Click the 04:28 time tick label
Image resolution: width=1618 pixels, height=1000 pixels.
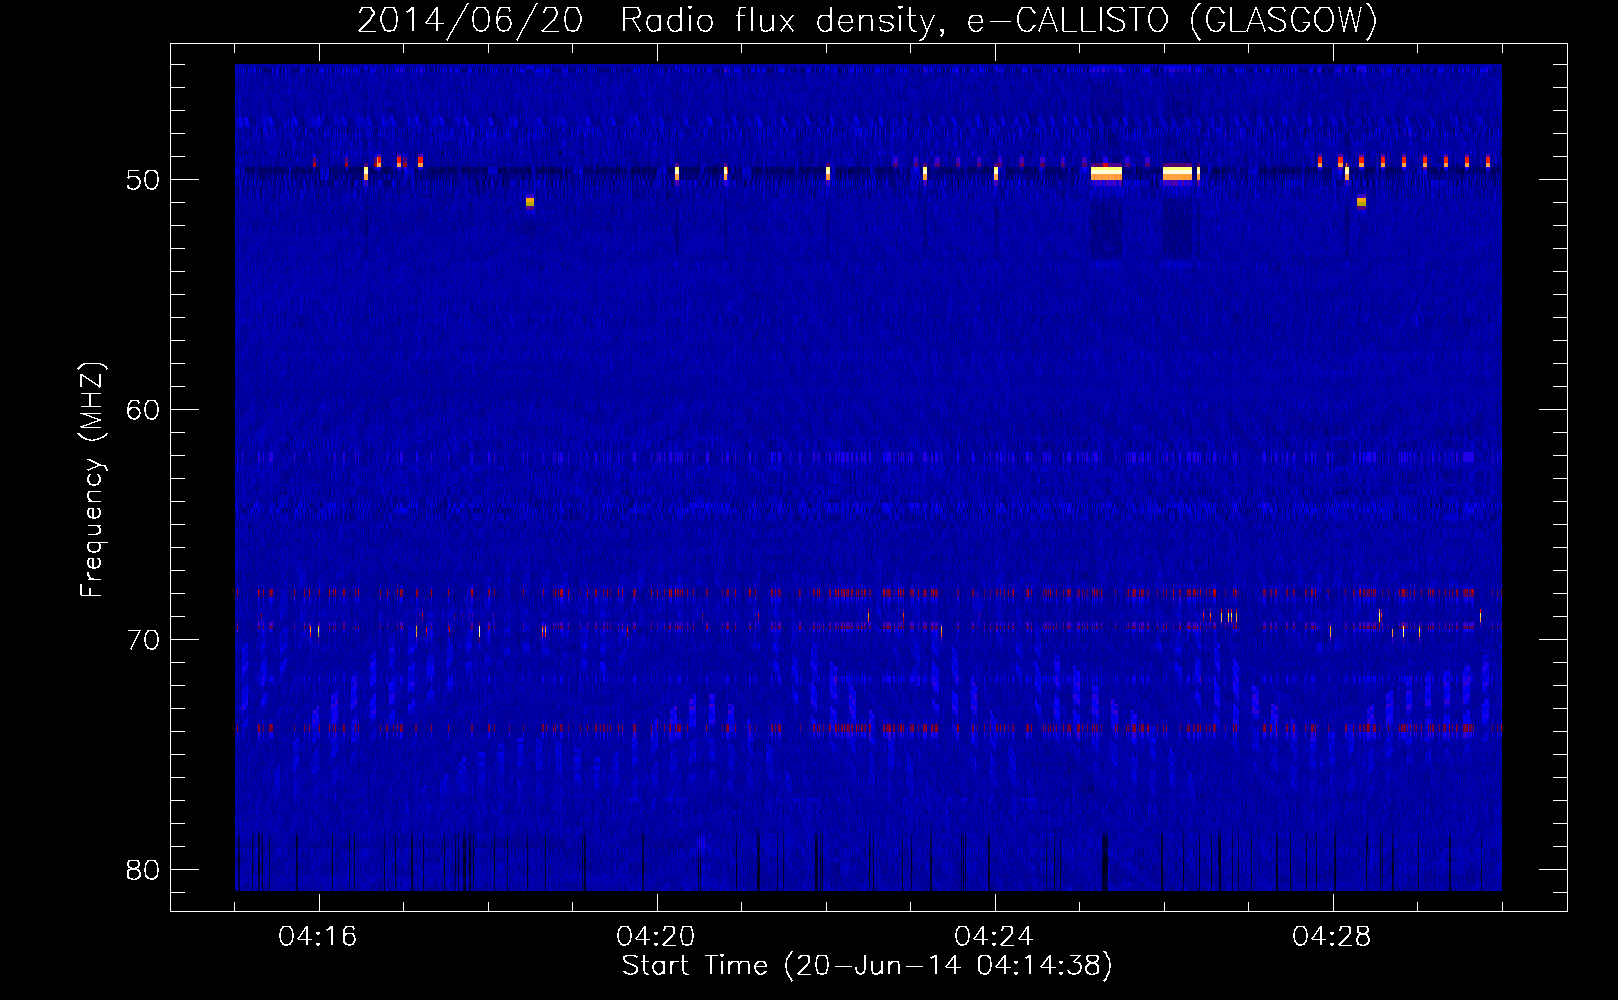tap(1332, 937)
